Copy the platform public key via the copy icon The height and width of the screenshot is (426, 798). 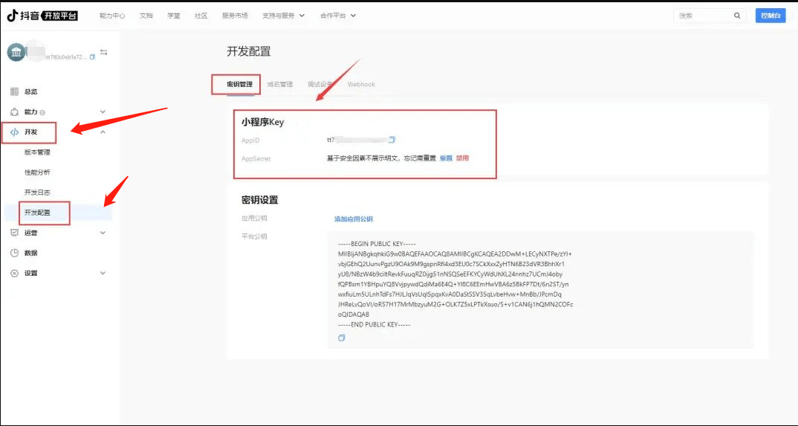pyautogui.click(x=341, y=338)
